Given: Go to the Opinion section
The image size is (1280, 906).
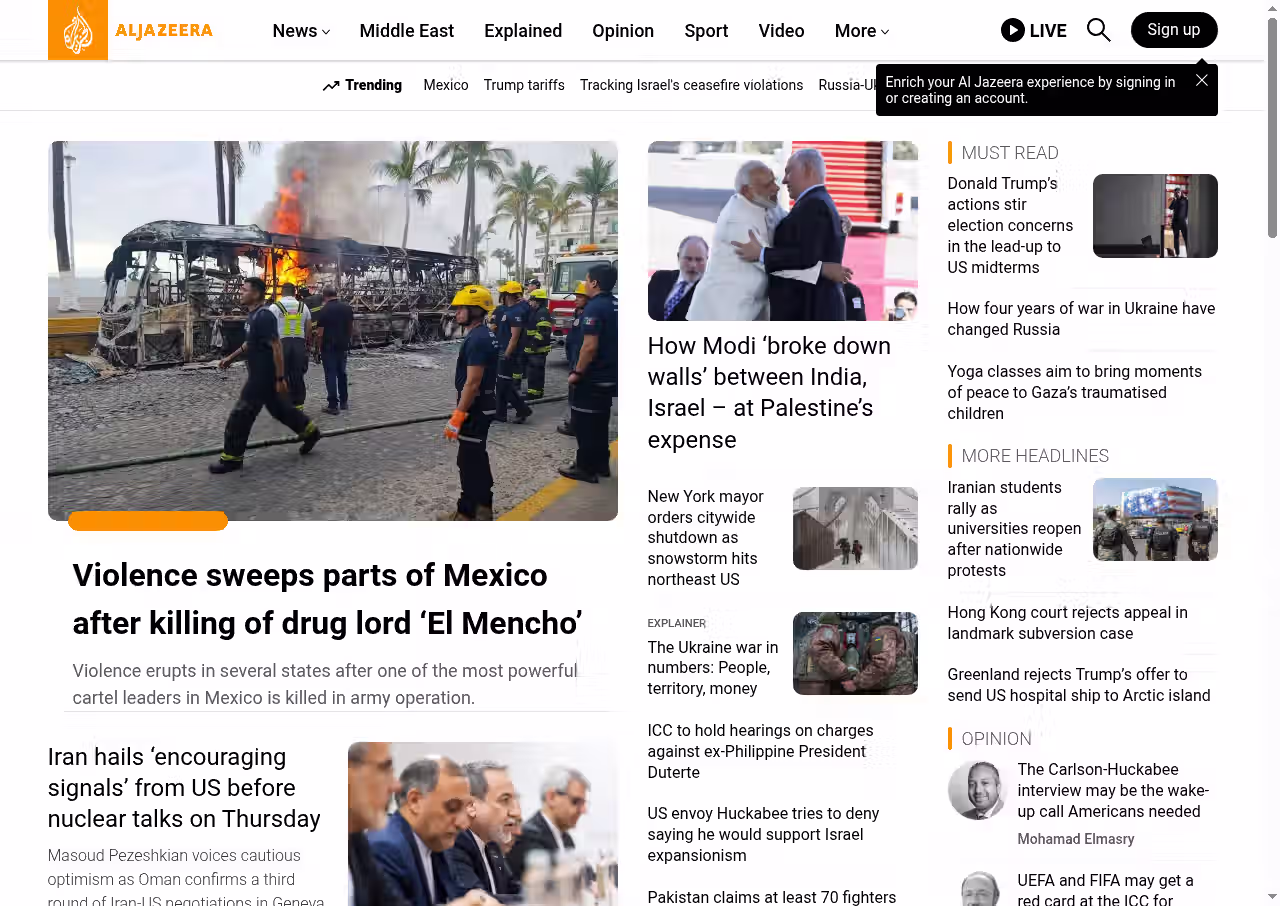Looking at the screenshot, I should (622, 31).
